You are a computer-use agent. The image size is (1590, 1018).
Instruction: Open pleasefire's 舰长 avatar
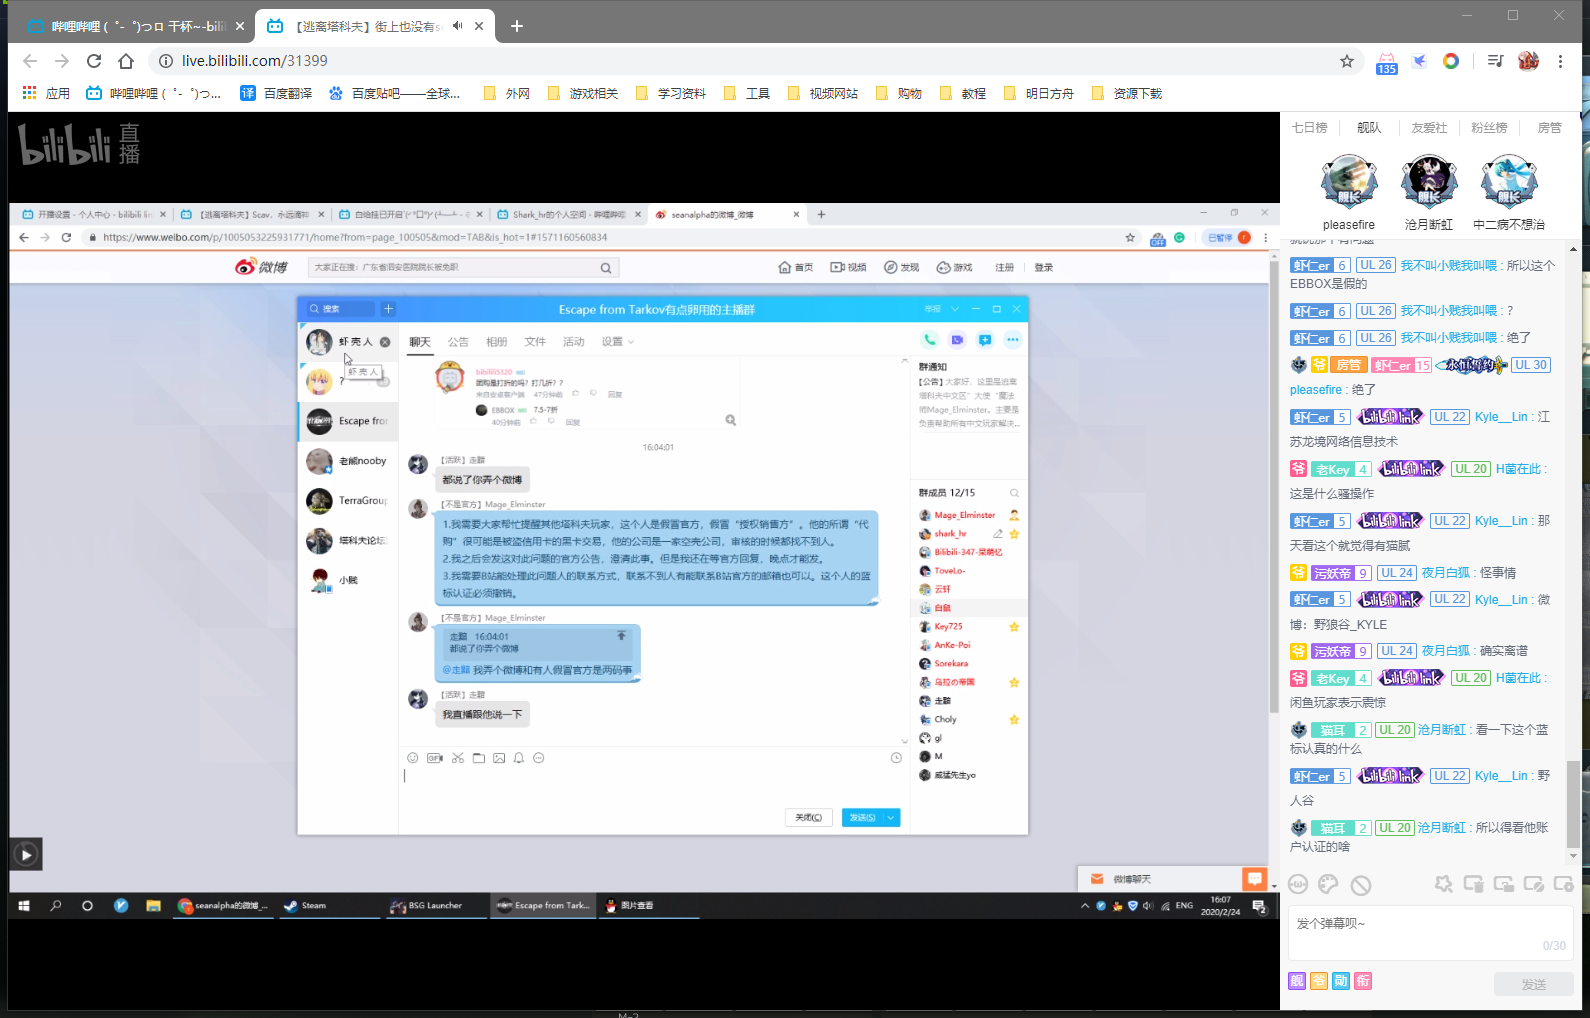click(1349, 181)
